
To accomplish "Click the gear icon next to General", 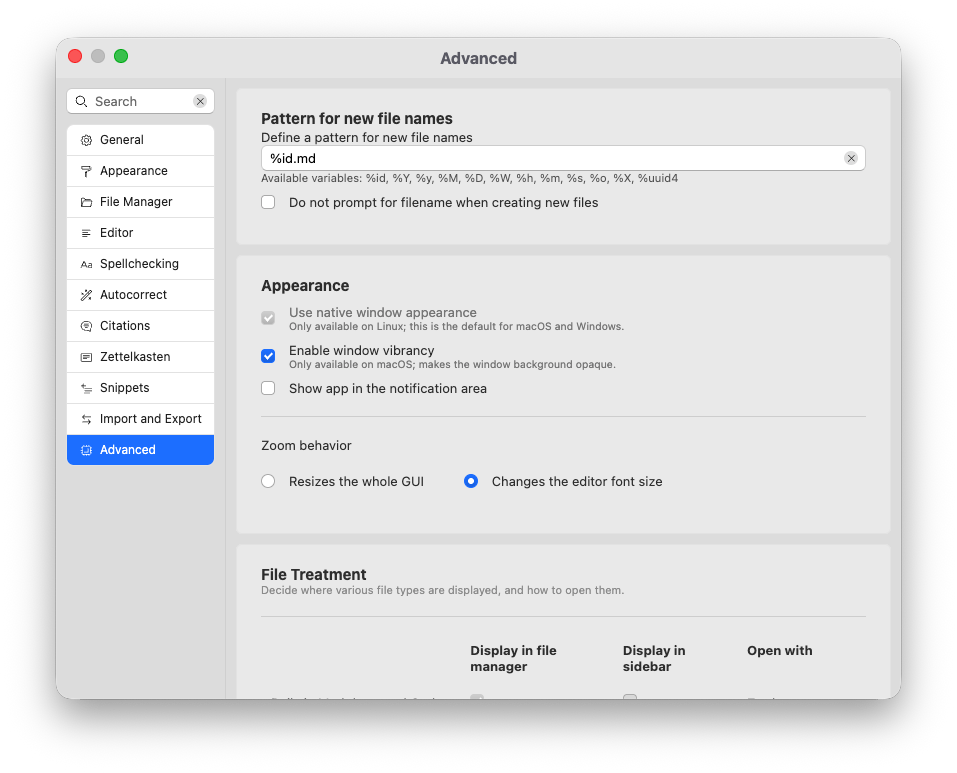I will [x=86, y=140].
